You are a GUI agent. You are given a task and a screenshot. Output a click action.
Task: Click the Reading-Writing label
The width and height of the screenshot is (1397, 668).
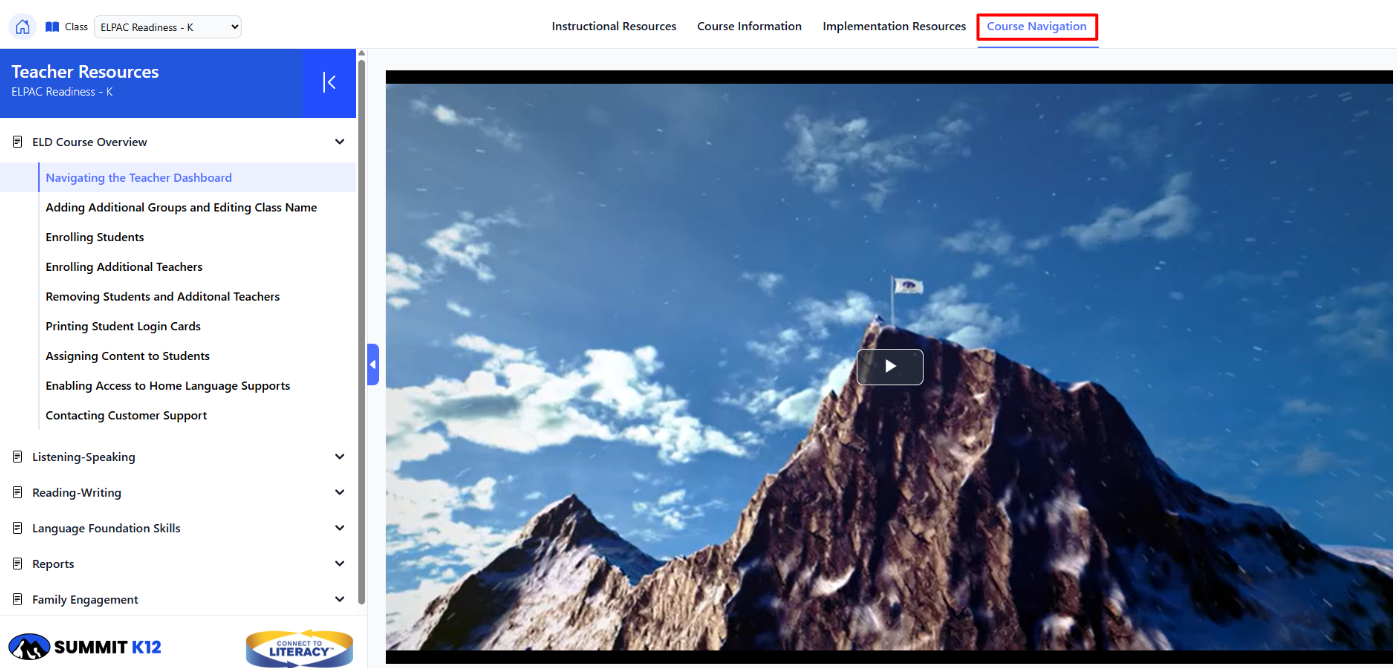[77, 493]
